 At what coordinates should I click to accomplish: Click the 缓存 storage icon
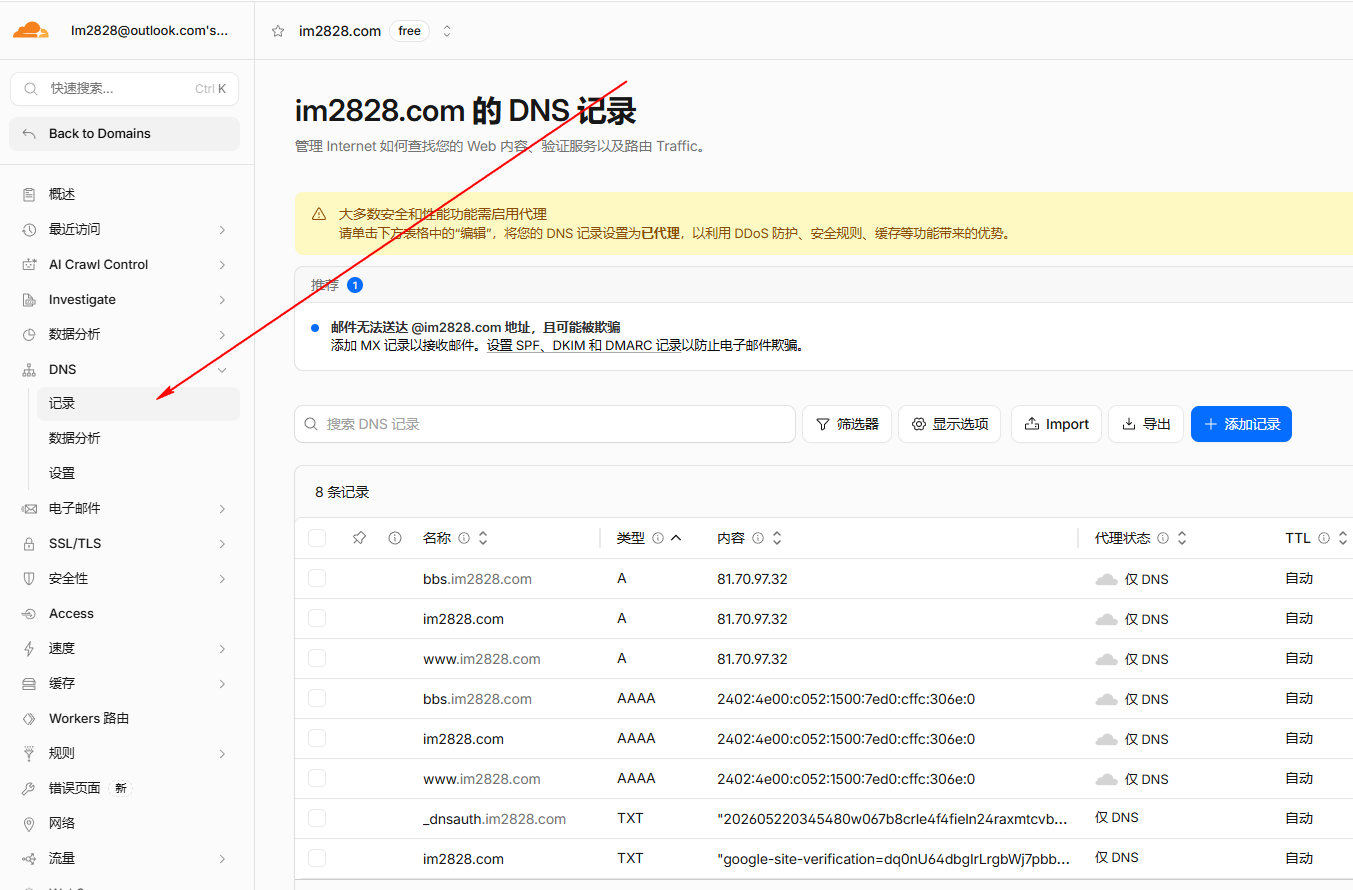pyautogui.click(x=29, y=683)
